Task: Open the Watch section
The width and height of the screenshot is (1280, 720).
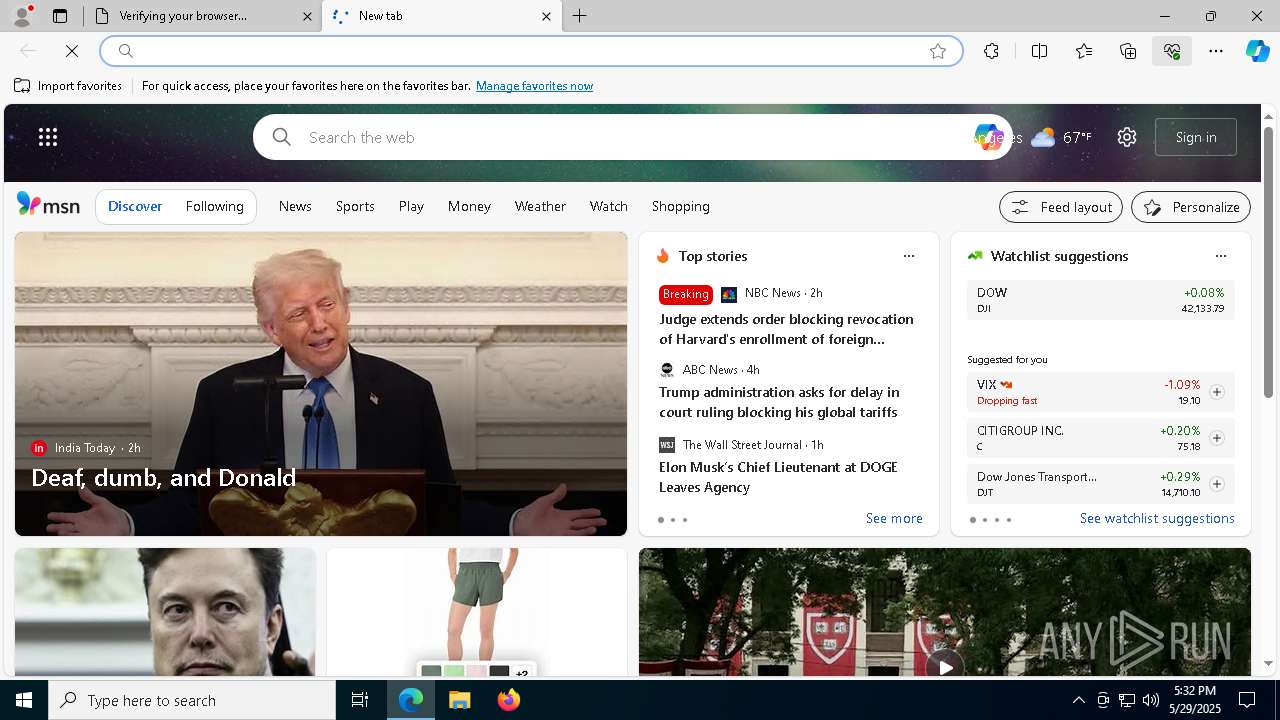Action: pyautogui.click(x=609, y=206)
